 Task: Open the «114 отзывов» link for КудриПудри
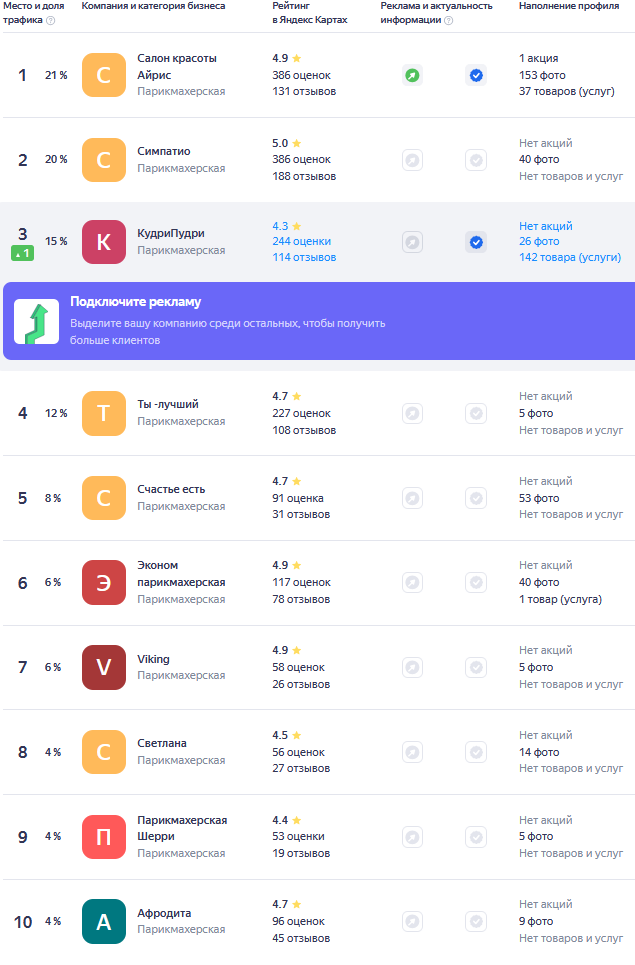(304, 257)
